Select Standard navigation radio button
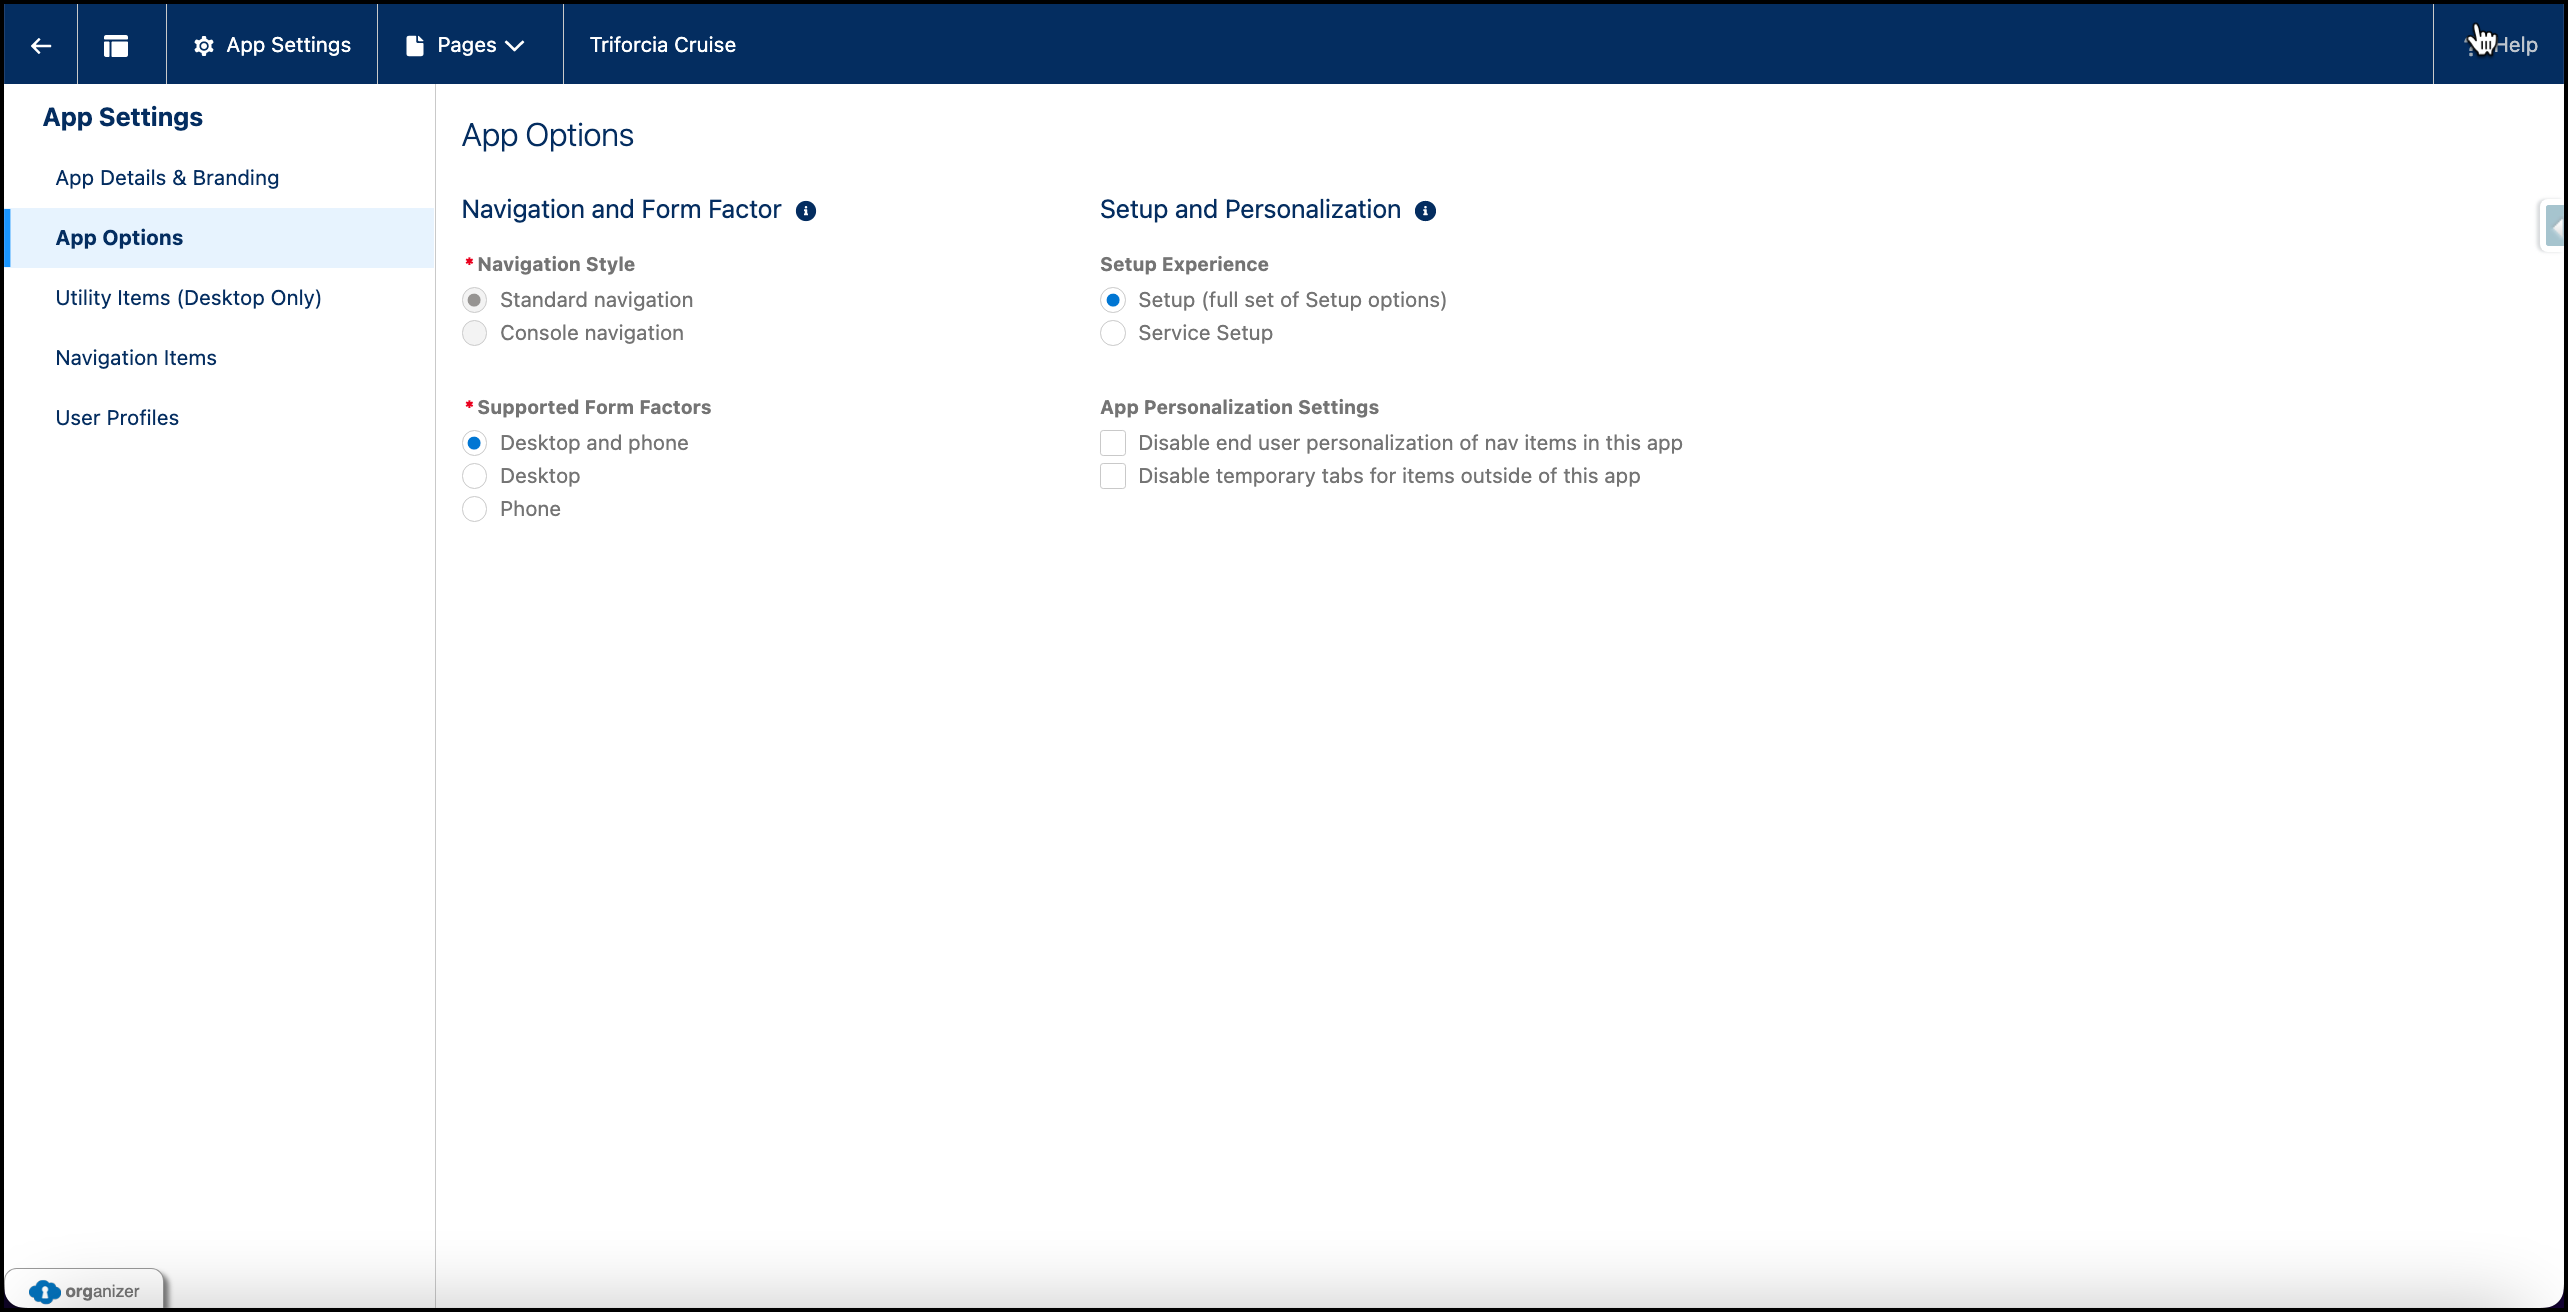 [475, 300]
